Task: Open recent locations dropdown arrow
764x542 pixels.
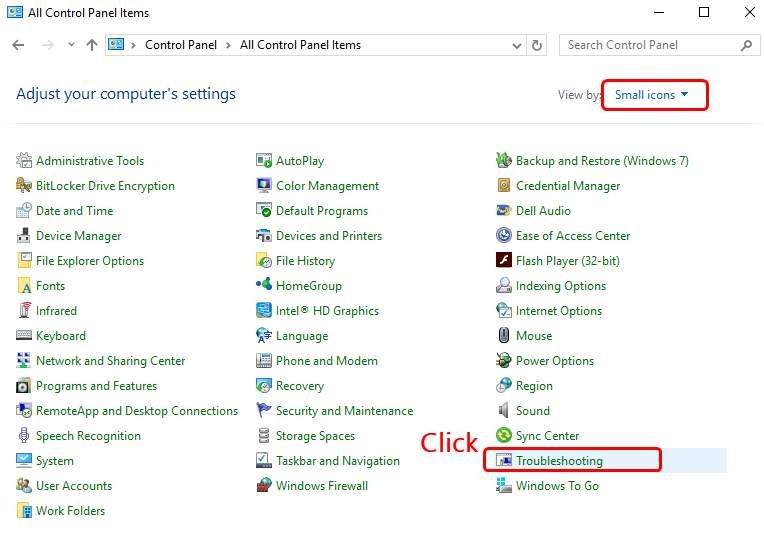Action: (x=70, y=45)
